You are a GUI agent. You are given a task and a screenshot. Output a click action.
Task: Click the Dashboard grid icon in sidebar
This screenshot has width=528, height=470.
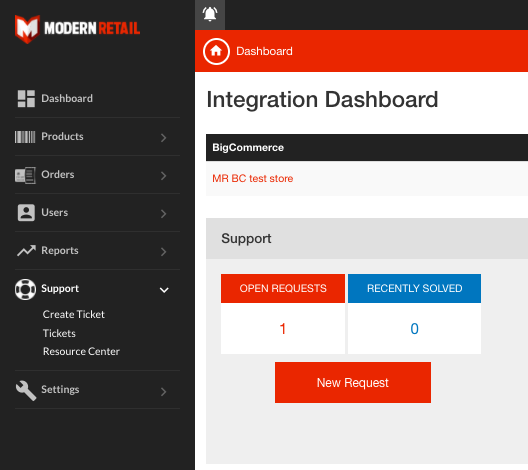coord(26,98)
